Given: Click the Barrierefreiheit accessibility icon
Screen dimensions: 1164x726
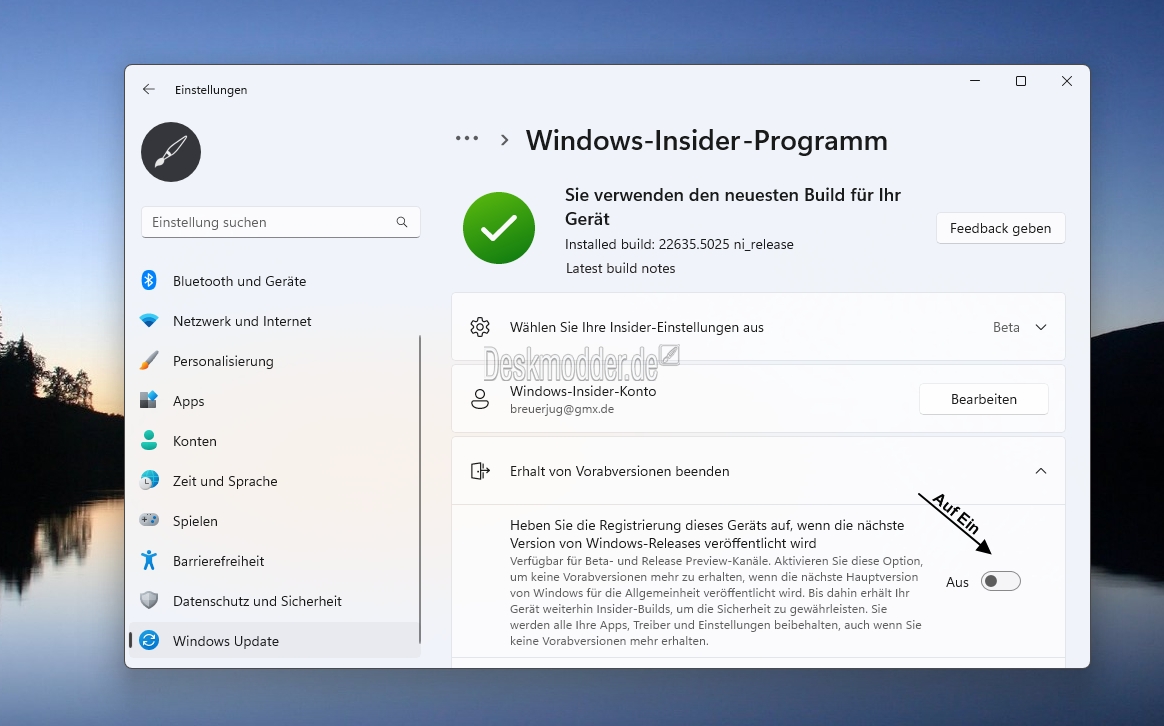Looking at the screenshot, I should click(149, 560).
